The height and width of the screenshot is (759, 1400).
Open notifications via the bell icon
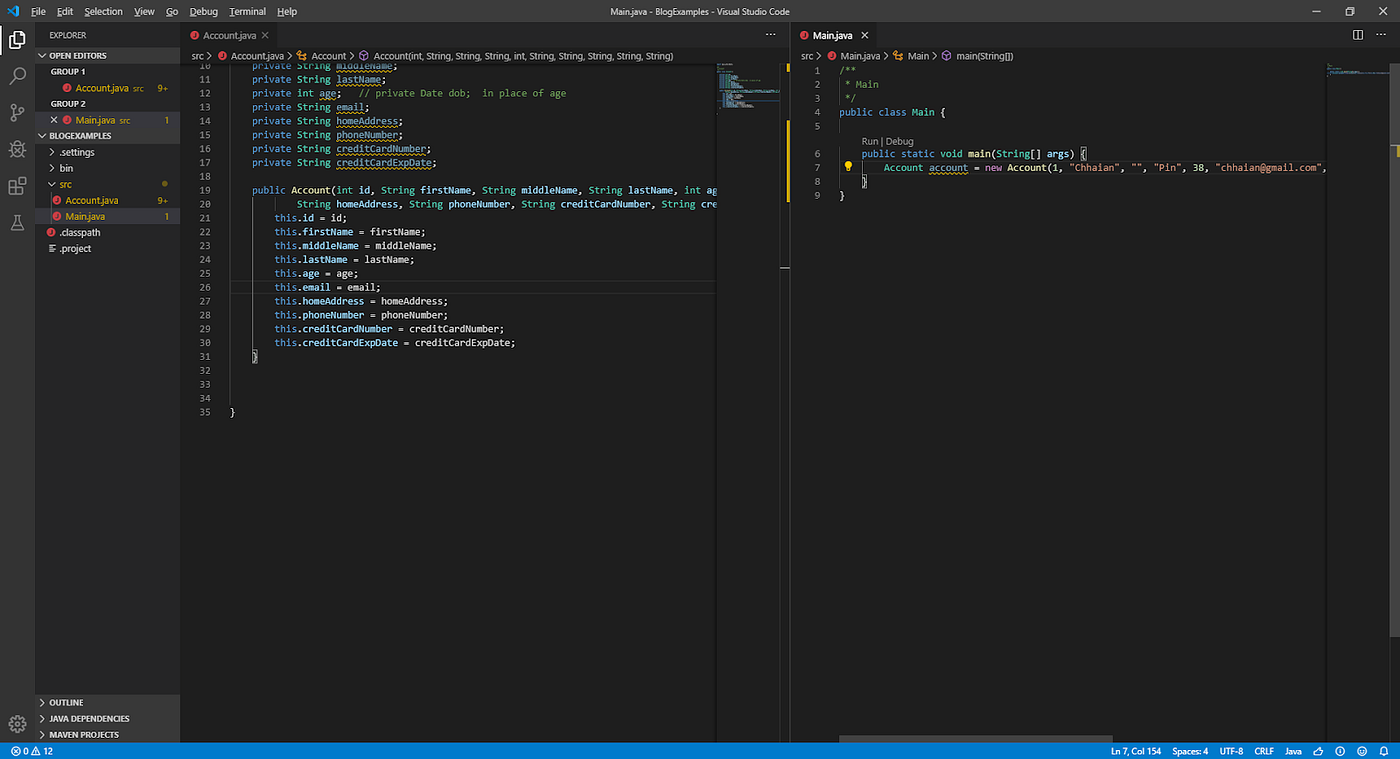[1383, 750]
